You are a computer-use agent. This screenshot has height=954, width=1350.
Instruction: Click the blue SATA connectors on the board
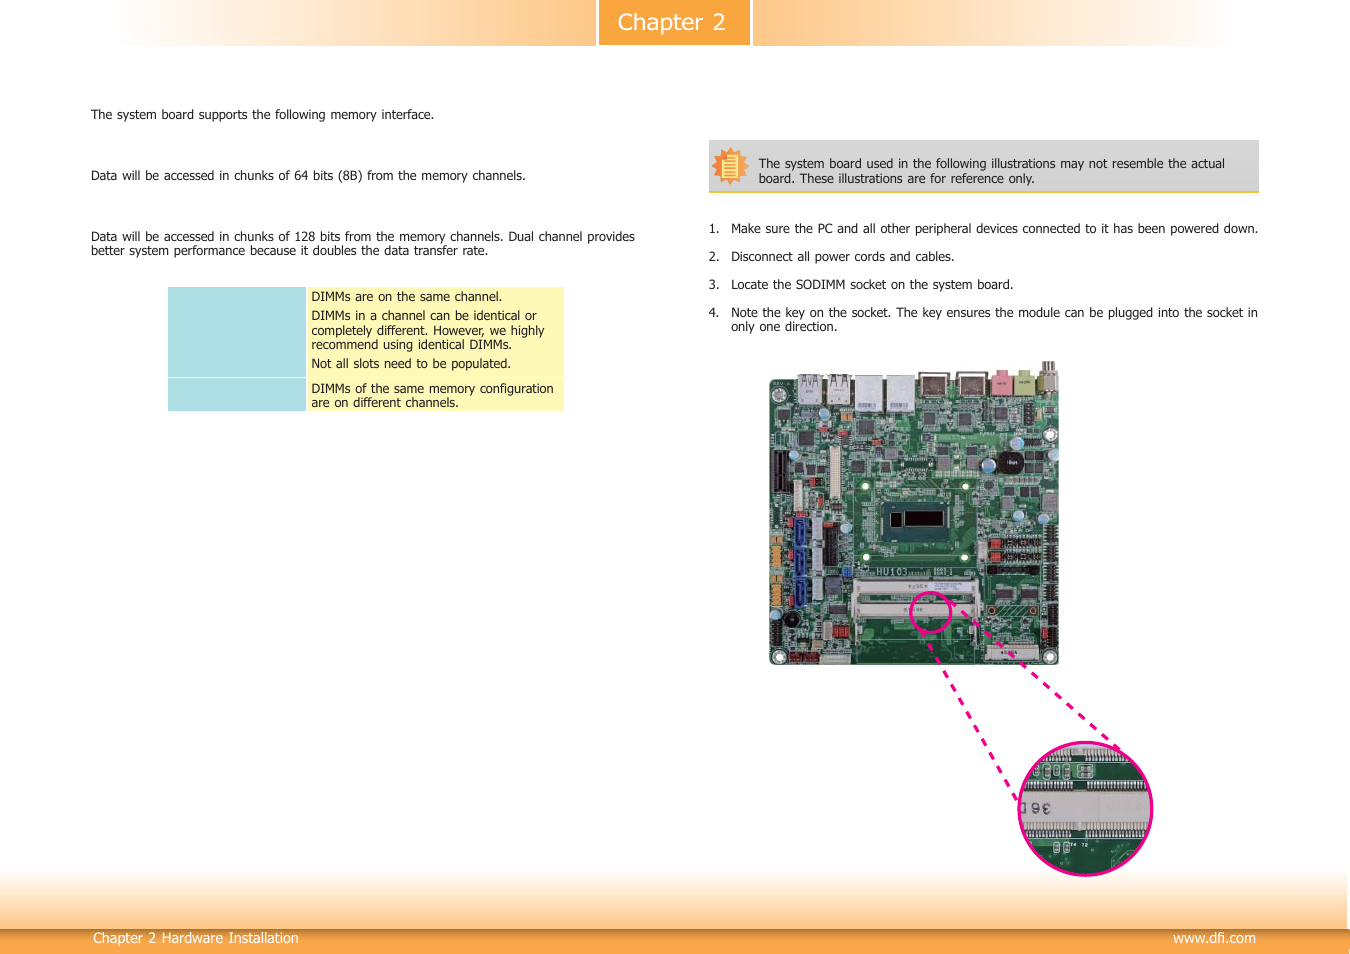click(801, 563)
